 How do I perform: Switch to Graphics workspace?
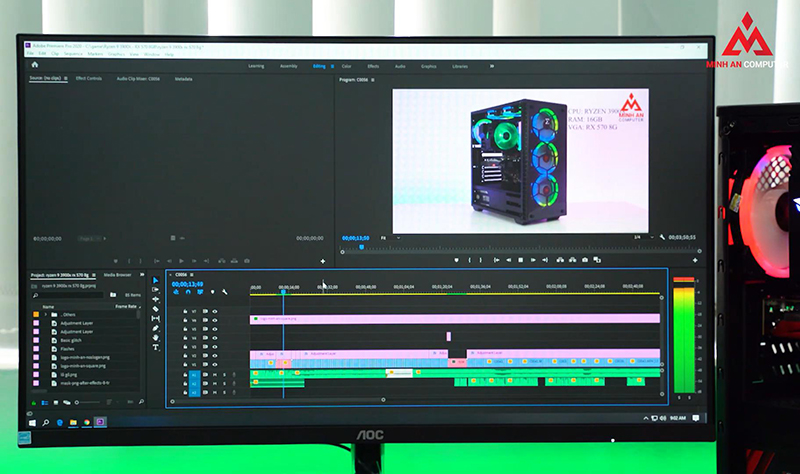[x=429, y=66]
